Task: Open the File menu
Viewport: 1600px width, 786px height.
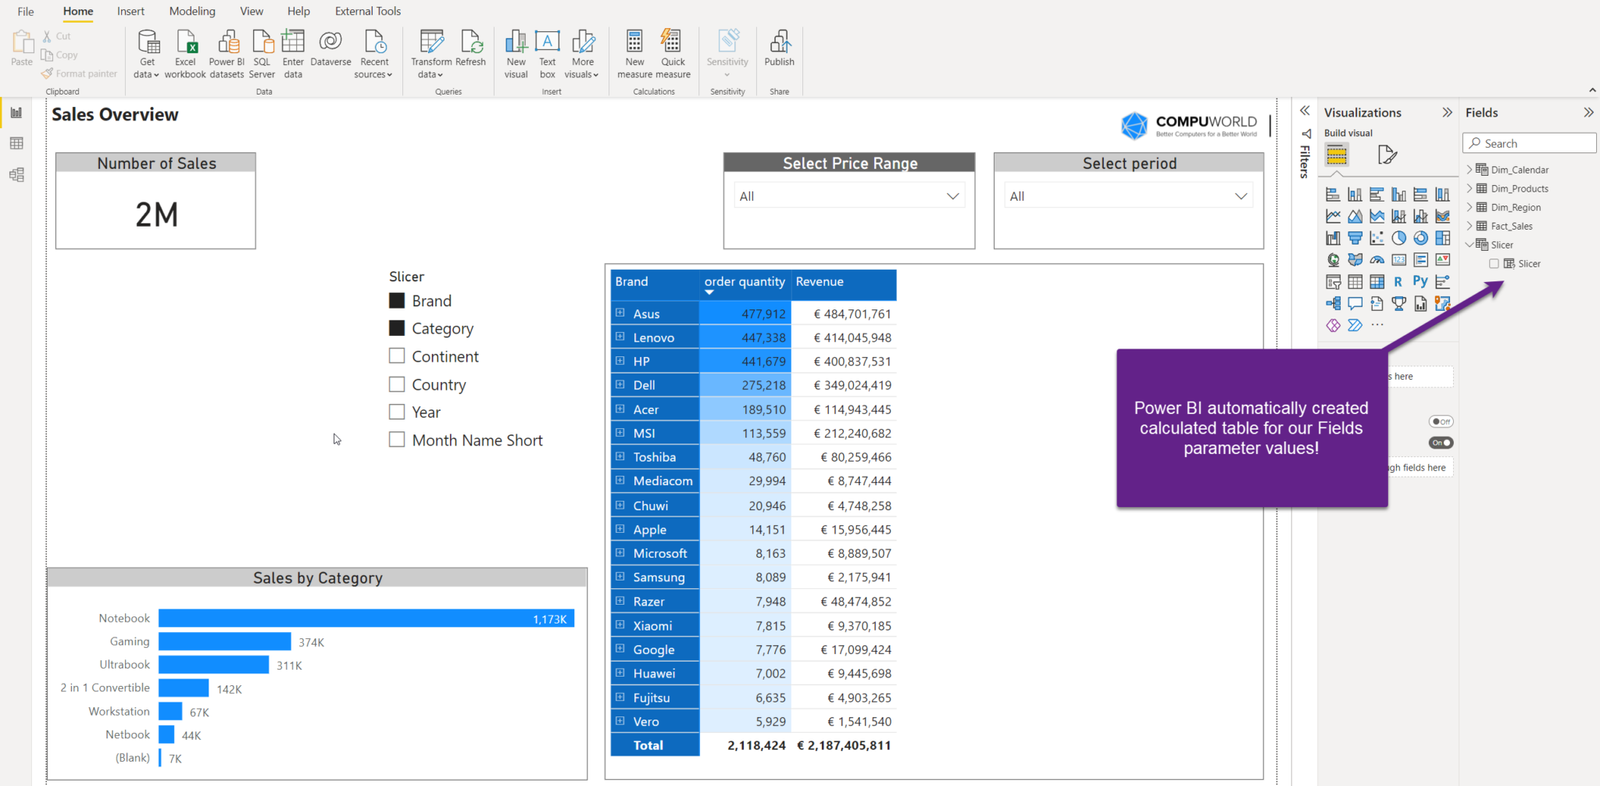Action: (26, 11)
